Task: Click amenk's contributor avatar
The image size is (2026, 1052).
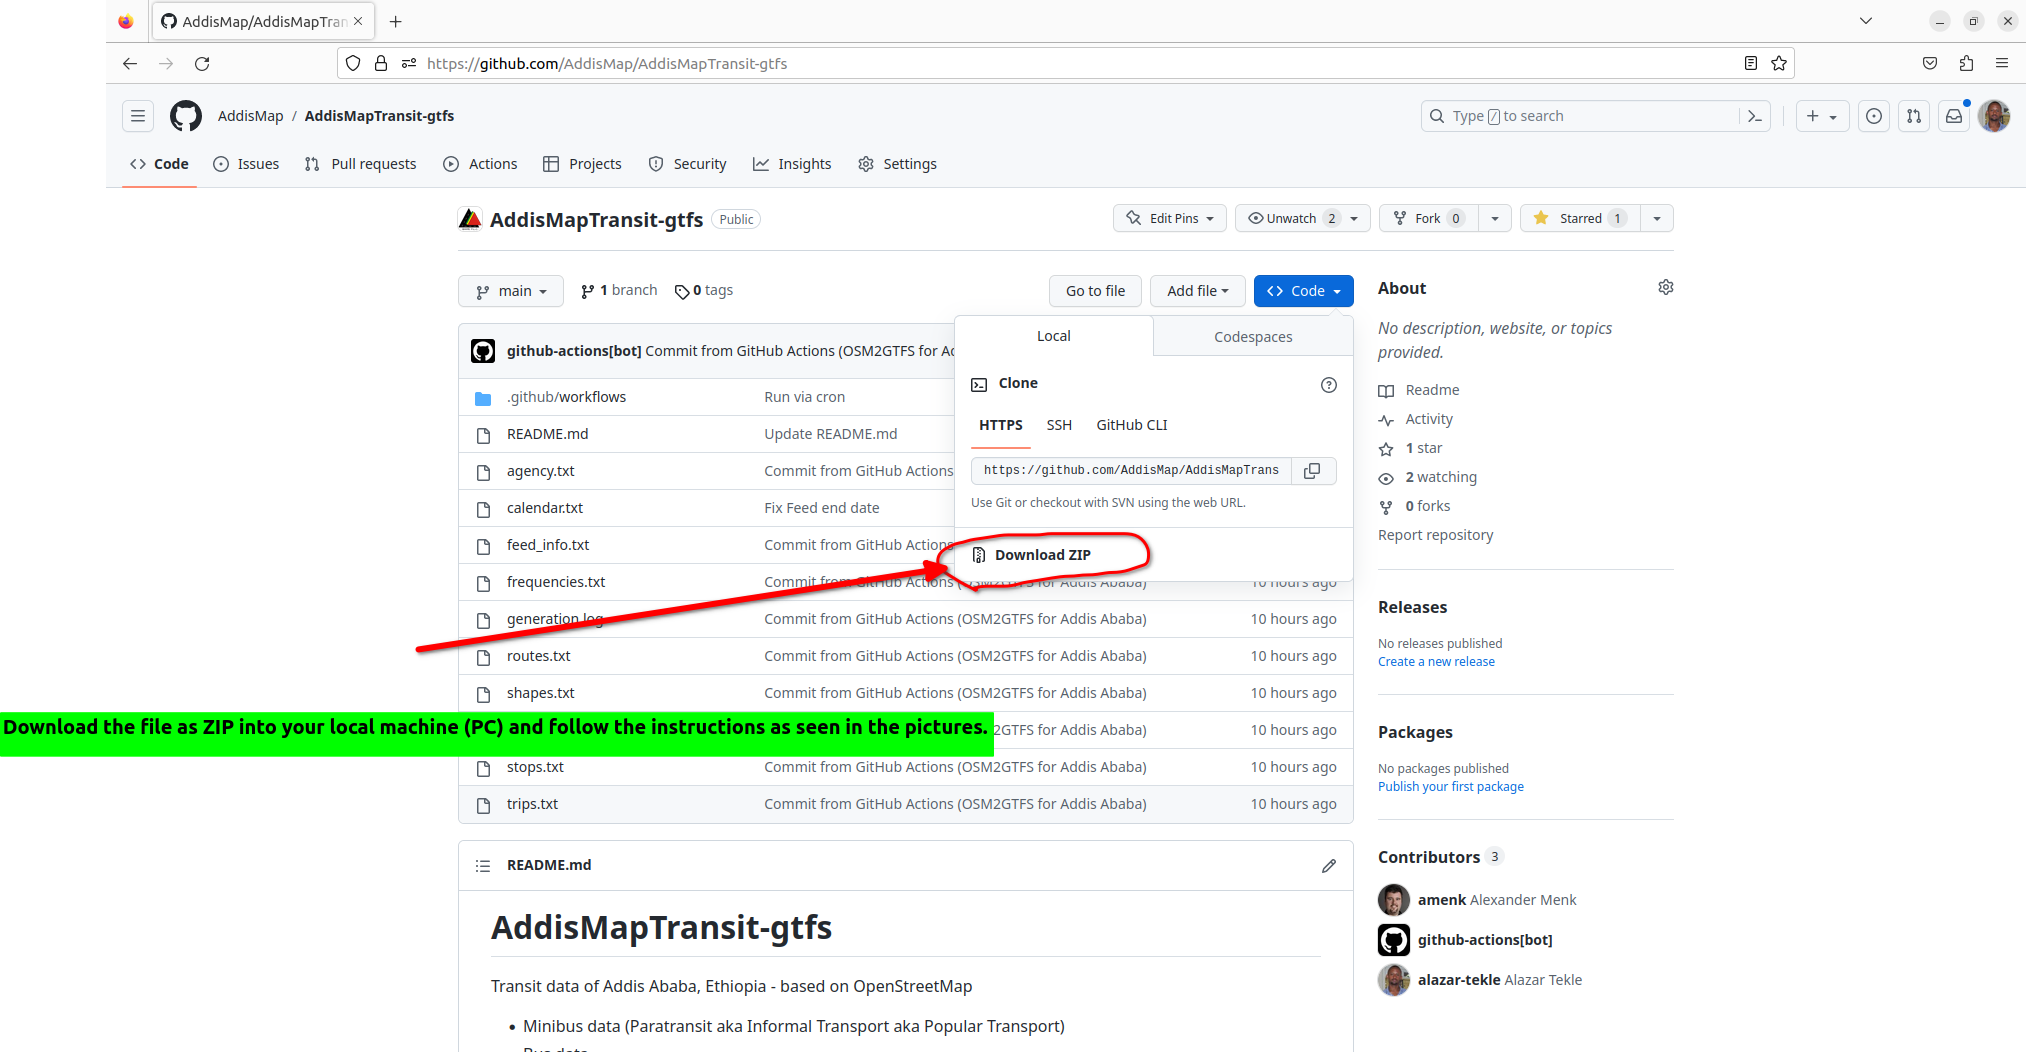Action: [1393, 900]
